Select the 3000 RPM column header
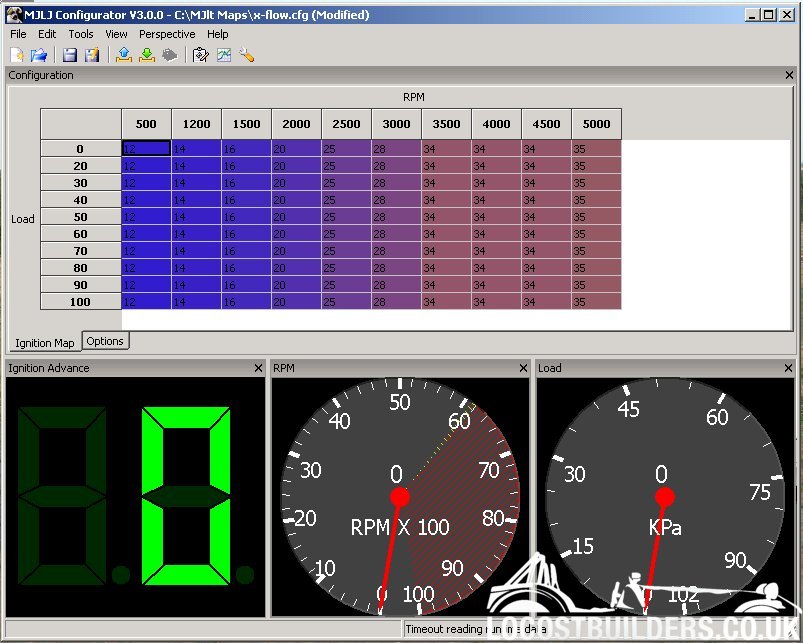The width and height of the screenshot is (803, 643). click(396, 124)
